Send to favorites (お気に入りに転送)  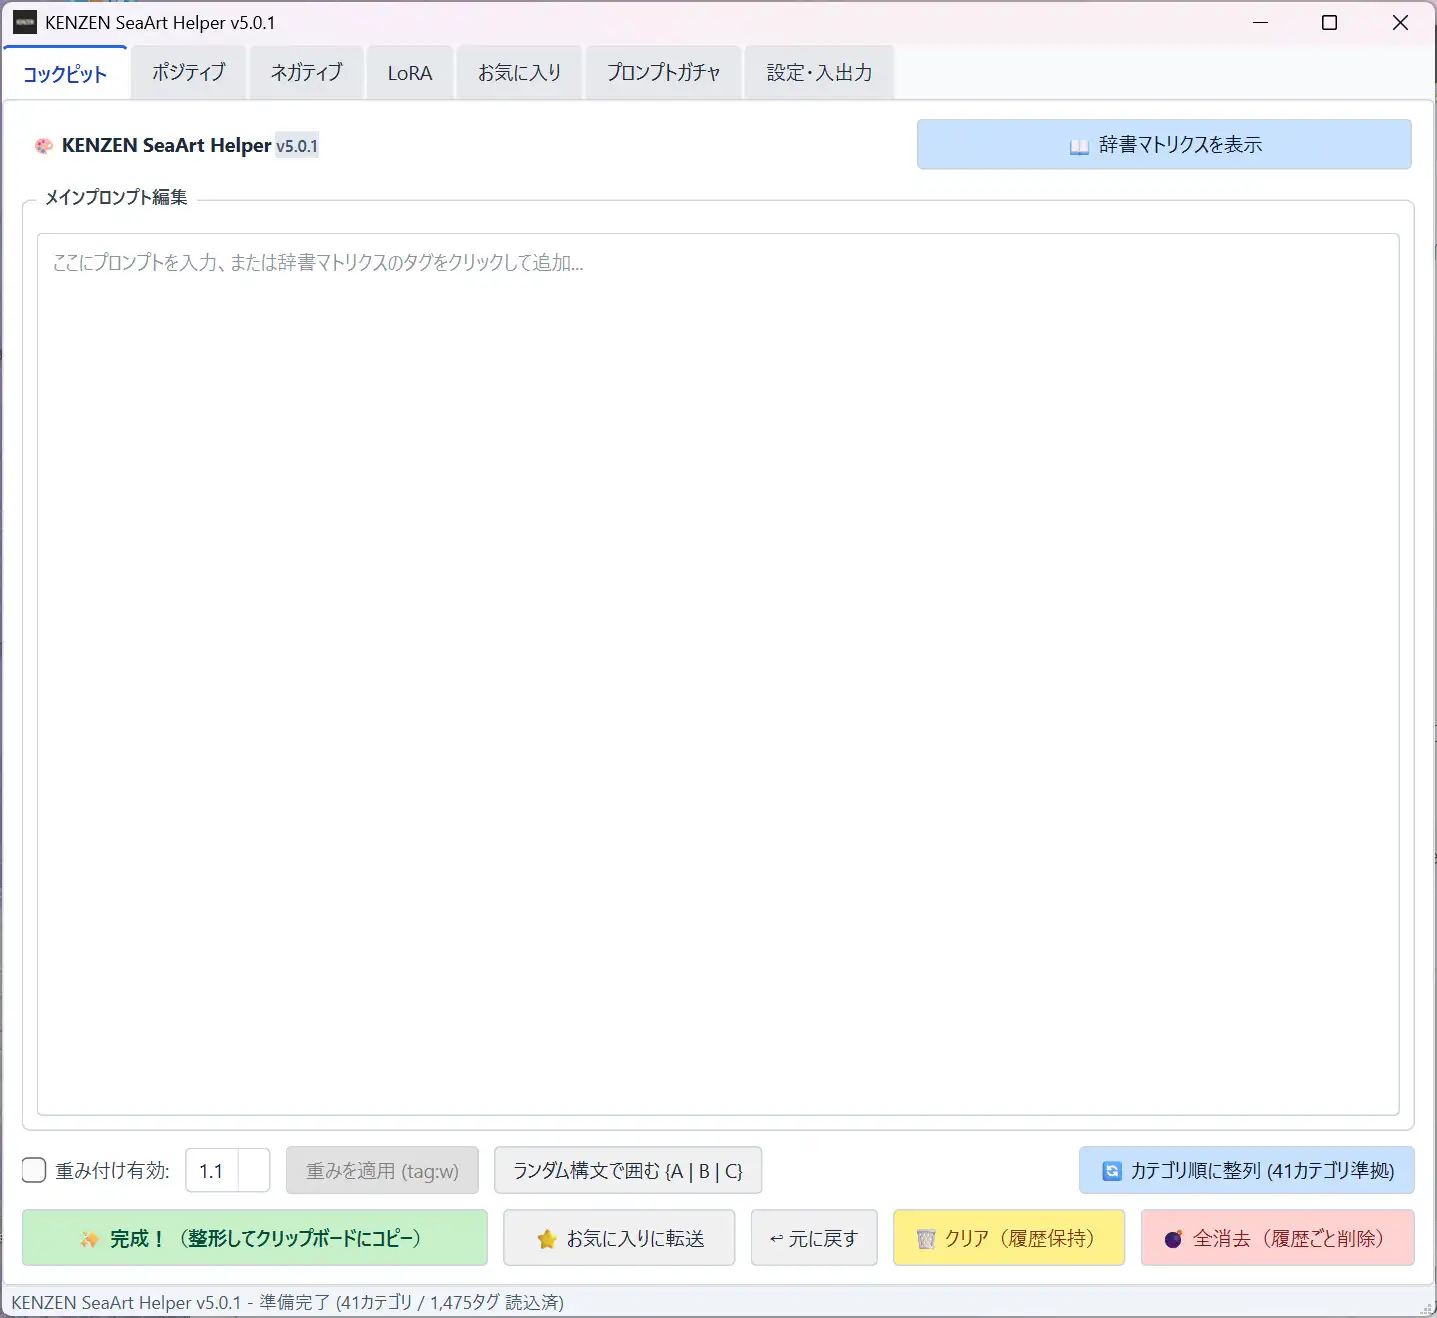(x=619, y=1238)
